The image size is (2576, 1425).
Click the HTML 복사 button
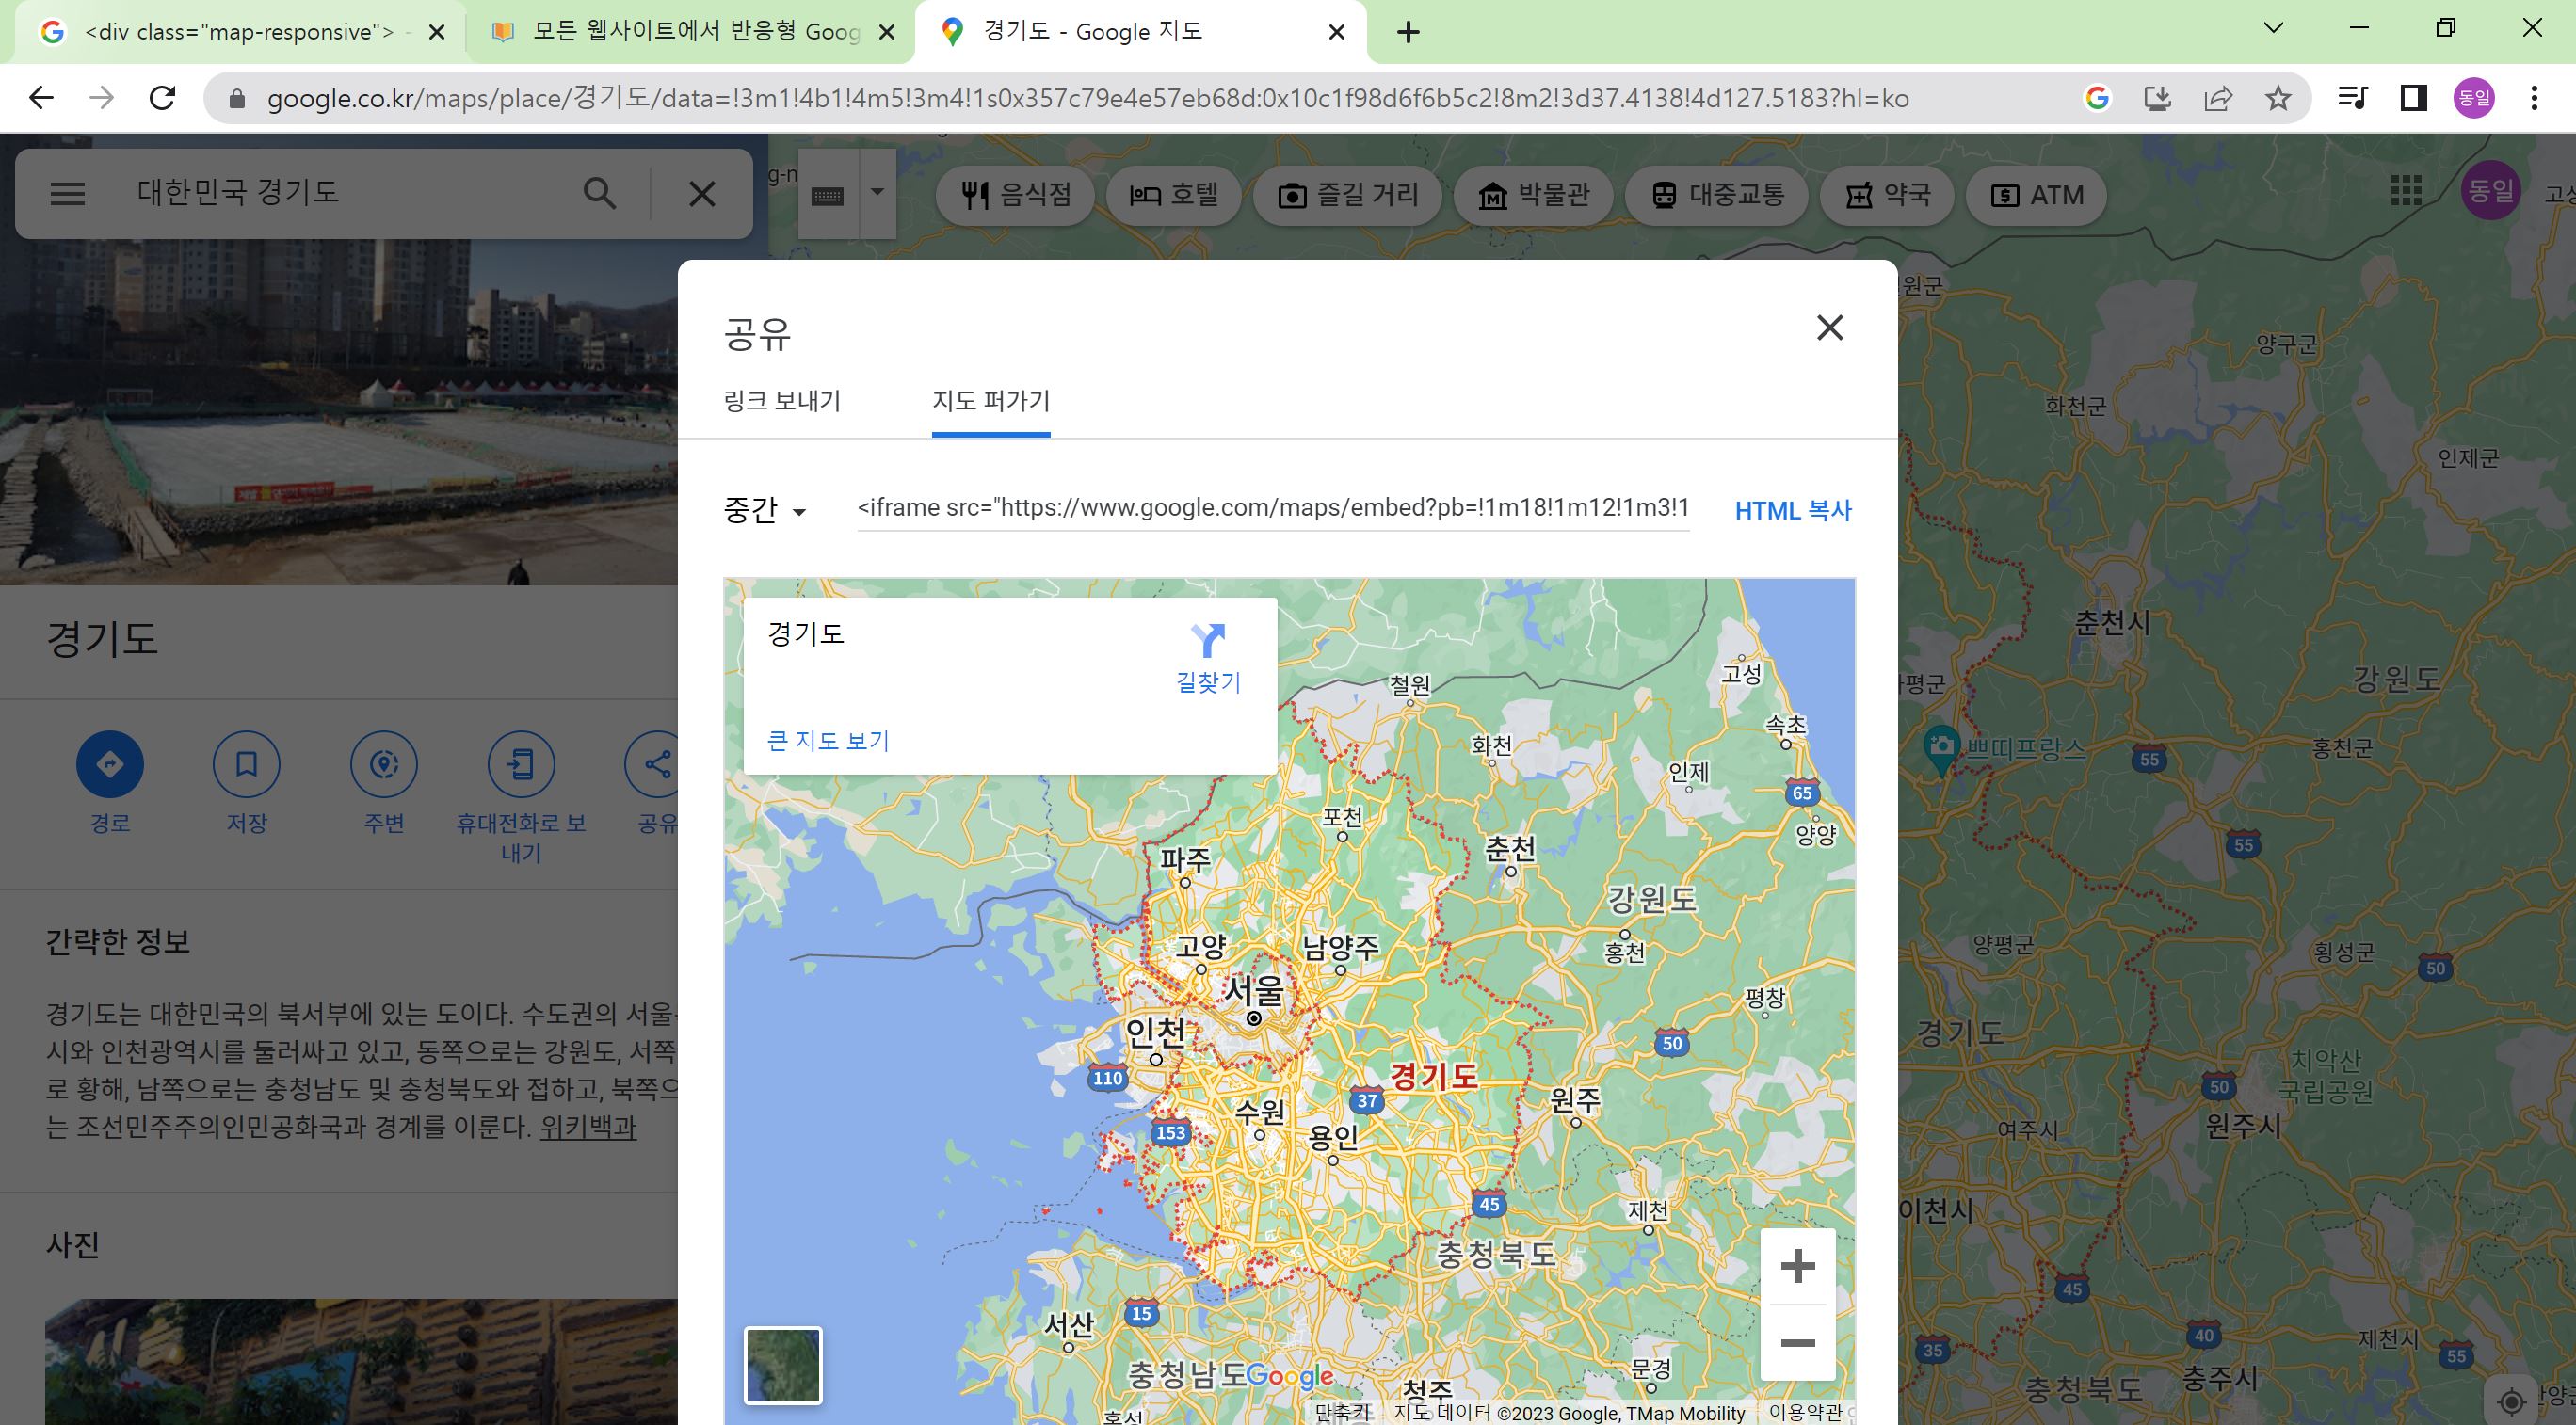[x=1792, y=511]
